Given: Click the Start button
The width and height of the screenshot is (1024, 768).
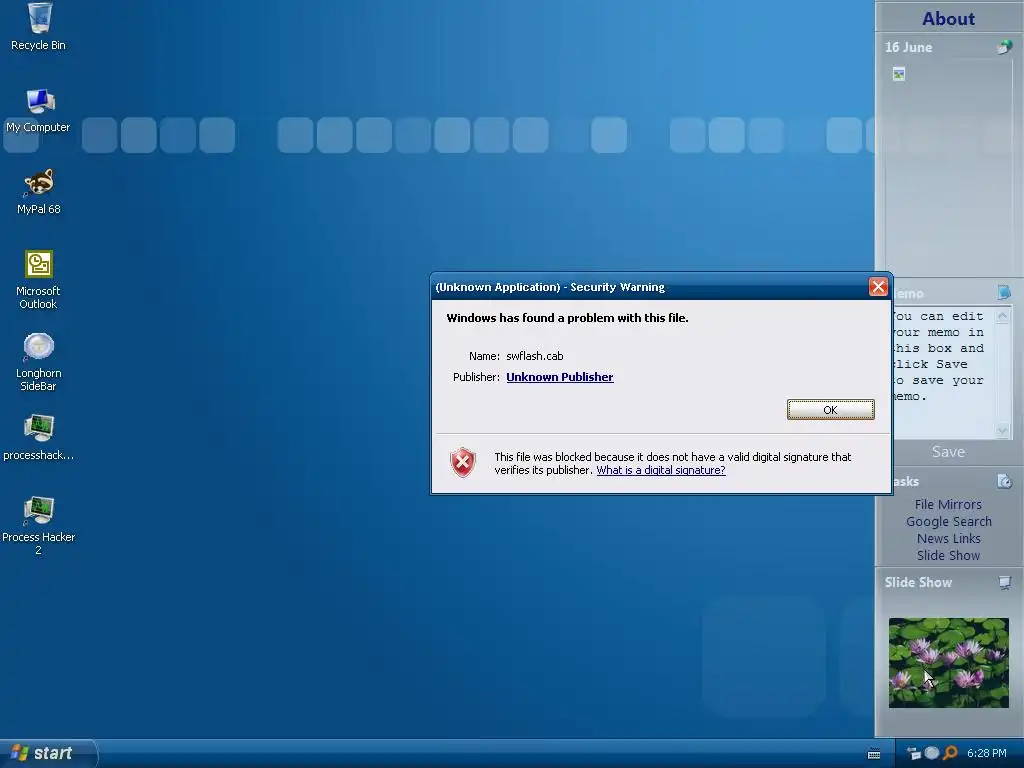Looking at the screenshot, I should (48, 754).
